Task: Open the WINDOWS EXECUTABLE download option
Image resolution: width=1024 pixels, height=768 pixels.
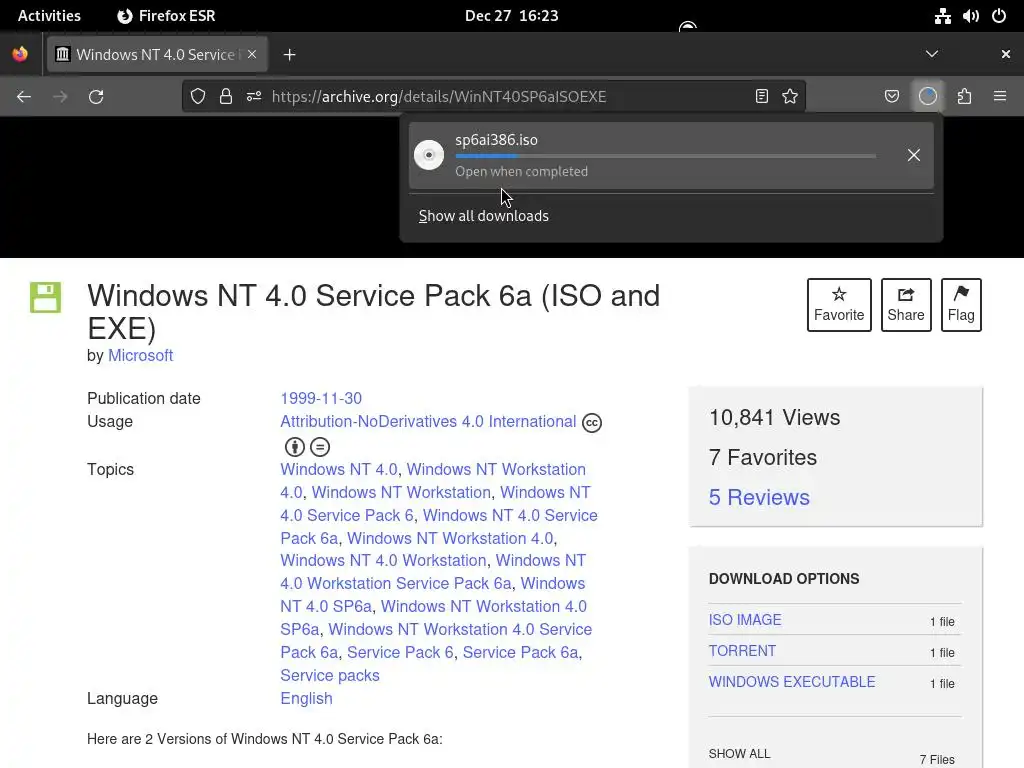Action: (792, 682)
